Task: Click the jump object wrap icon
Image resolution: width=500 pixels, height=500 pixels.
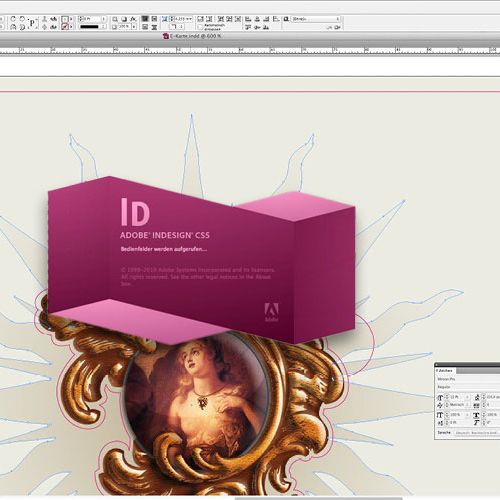Action: [x=154, y=27]
